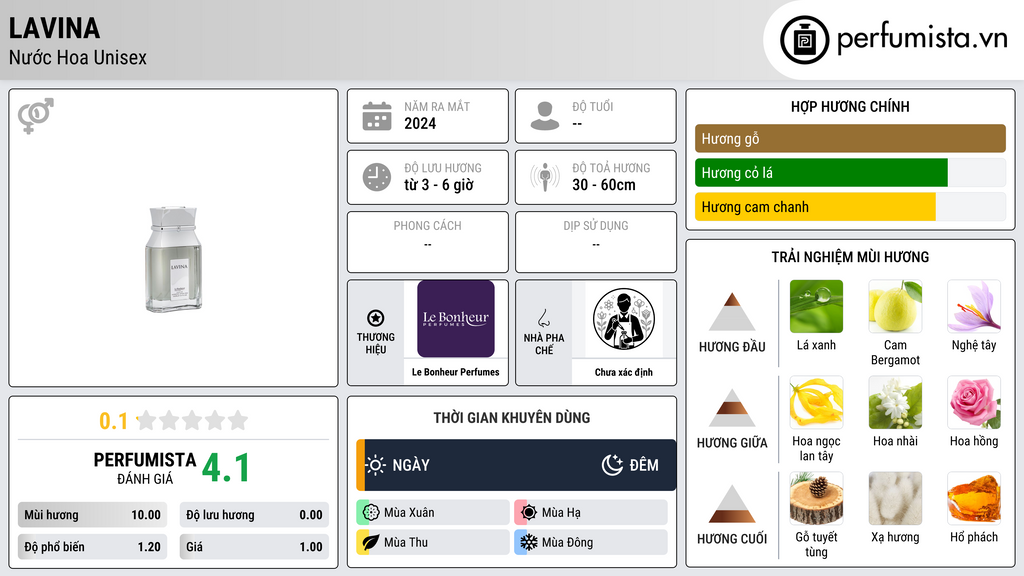Click the sillage icon for Độ toả hương
This screenshot has width=1024, height=576.
coord(545,177)
